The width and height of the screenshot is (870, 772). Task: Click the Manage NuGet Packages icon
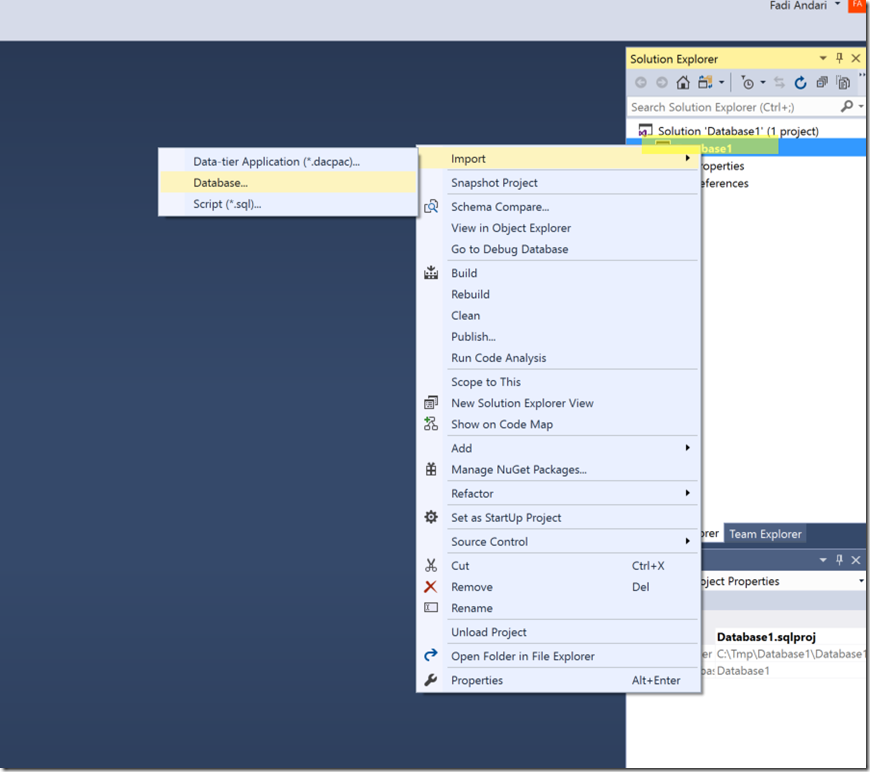coord(431,469)
